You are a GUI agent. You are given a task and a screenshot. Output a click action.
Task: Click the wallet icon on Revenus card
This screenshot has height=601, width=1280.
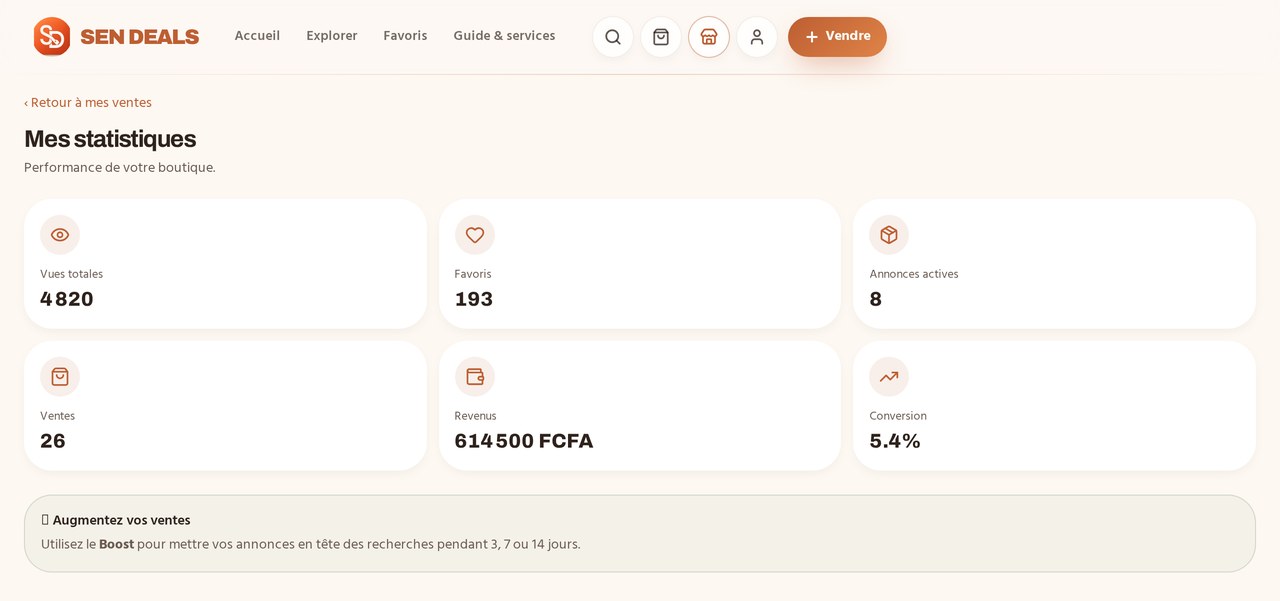tap(475, 377)
